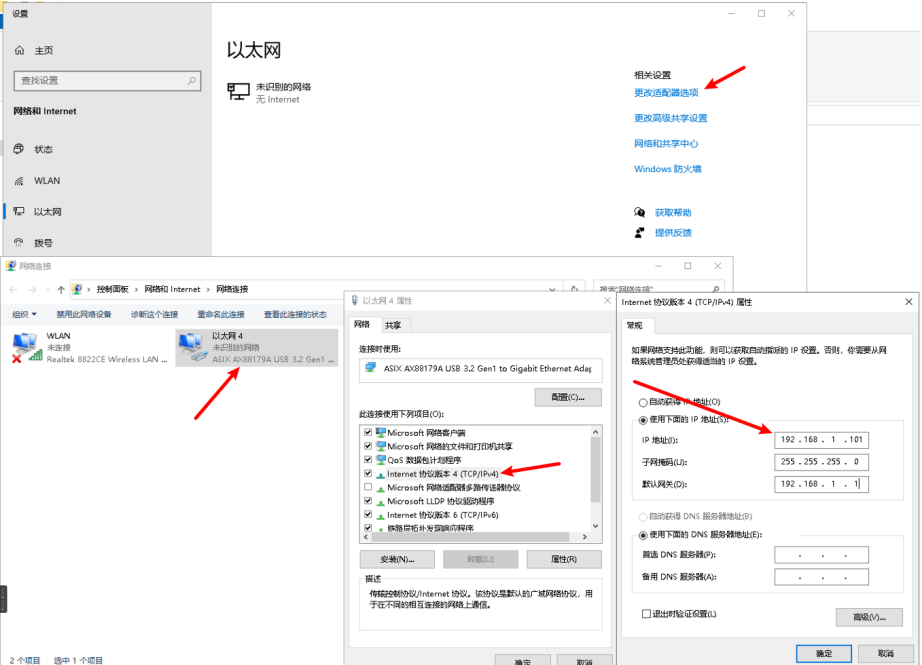This screenshot has height=665, width=922.
Task: Click the search magnifier in 查找设置 box
Action: [x=192, y=81]
